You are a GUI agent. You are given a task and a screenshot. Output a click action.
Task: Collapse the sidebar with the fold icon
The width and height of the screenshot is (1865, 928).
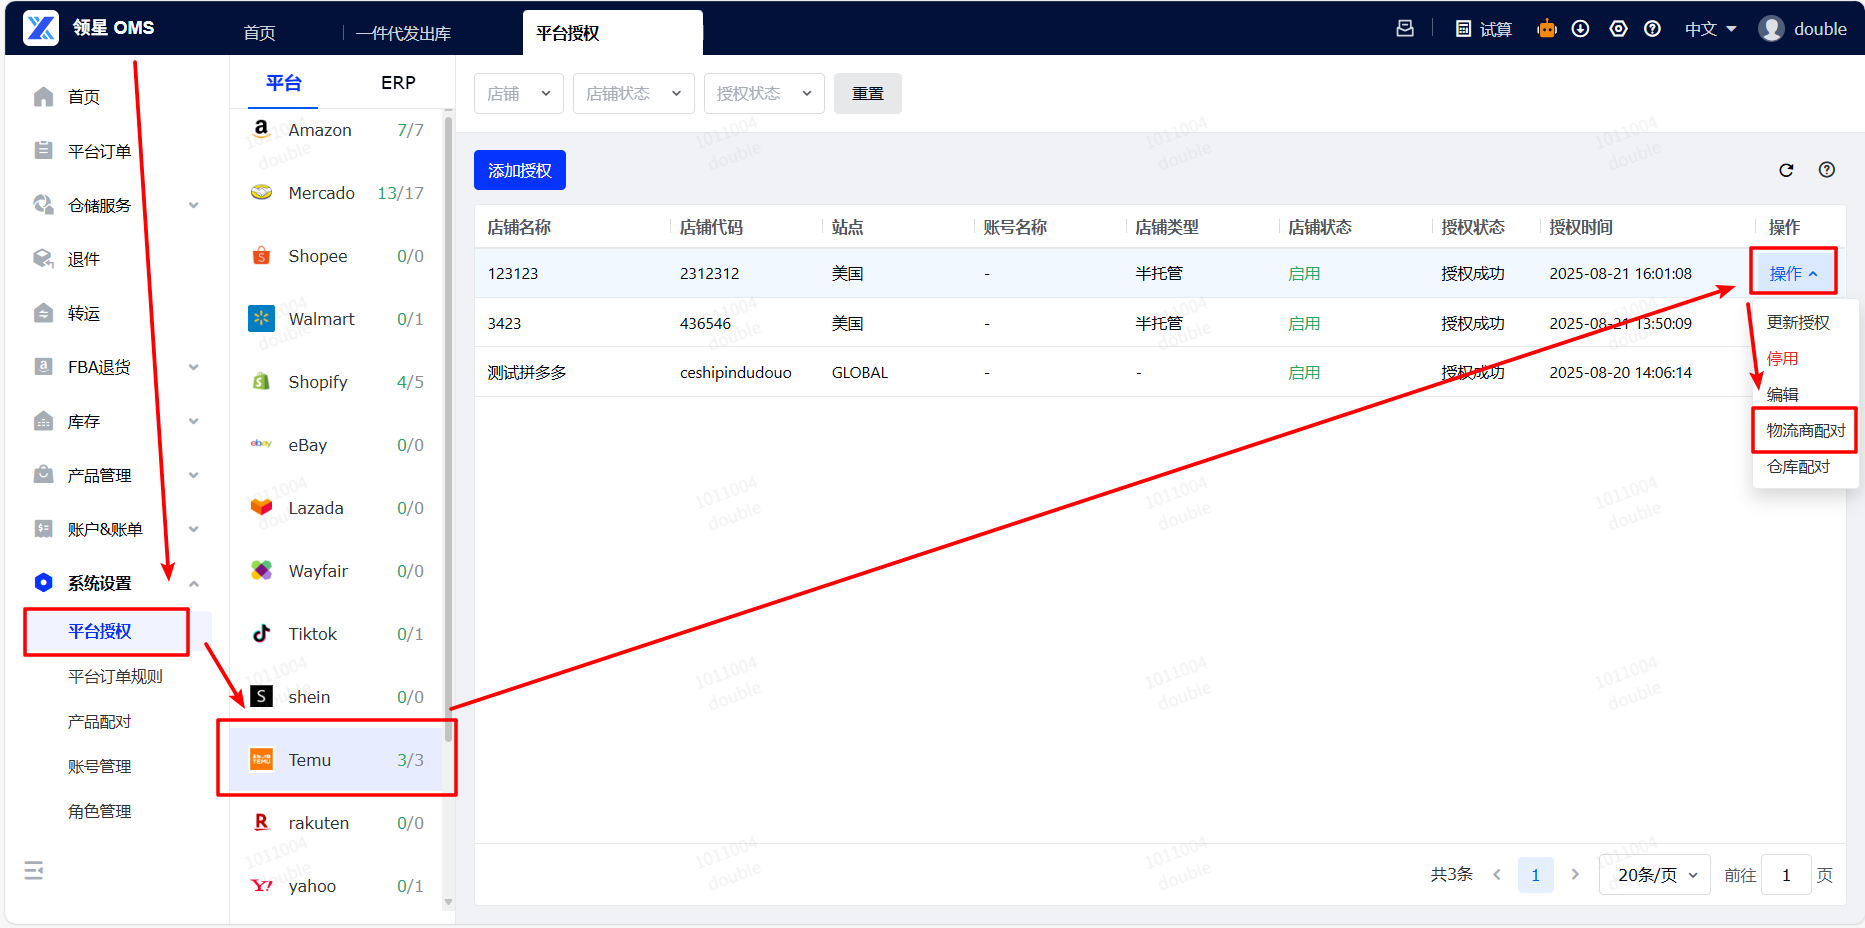(x=34, y=871)
